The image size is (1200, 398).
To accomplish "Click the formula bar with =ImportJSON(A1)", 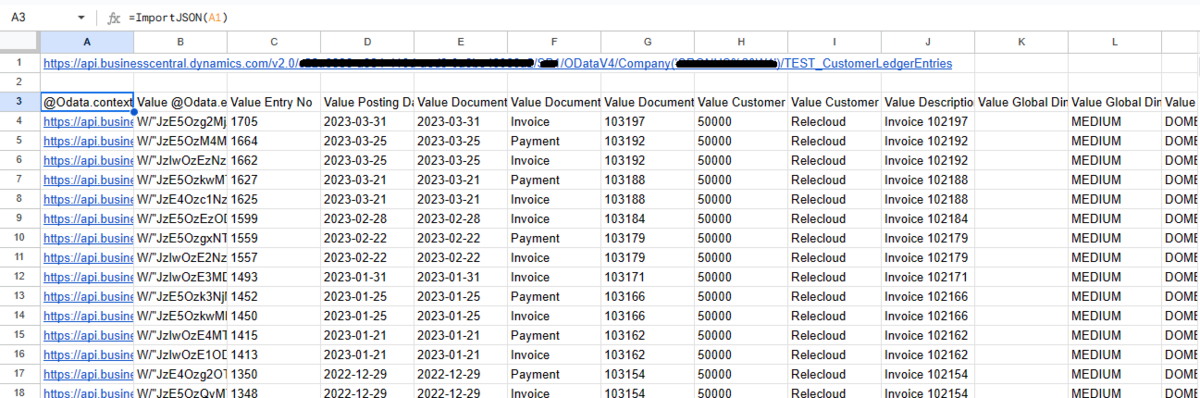I will click(x=660, y=17).
